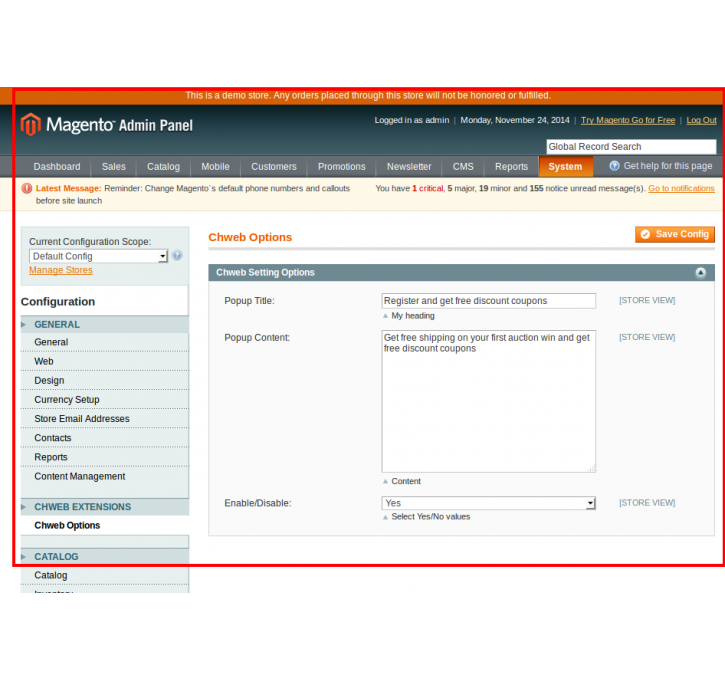The width and height of the screenshot is (725, 680).
Task: Click the Get help for this page icon
Action: point(614,166)
